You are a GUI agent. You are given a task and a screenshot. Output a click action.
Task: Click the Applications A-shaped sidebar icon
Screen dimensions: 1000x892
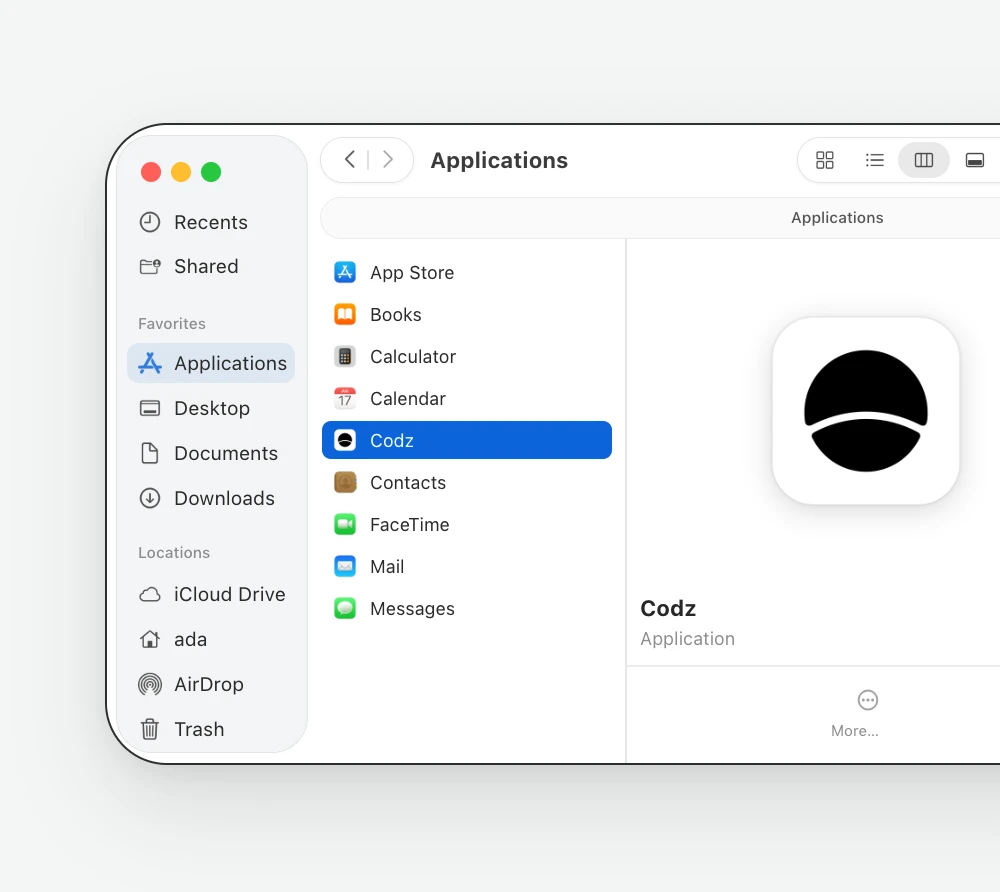(x=150, y=363)
